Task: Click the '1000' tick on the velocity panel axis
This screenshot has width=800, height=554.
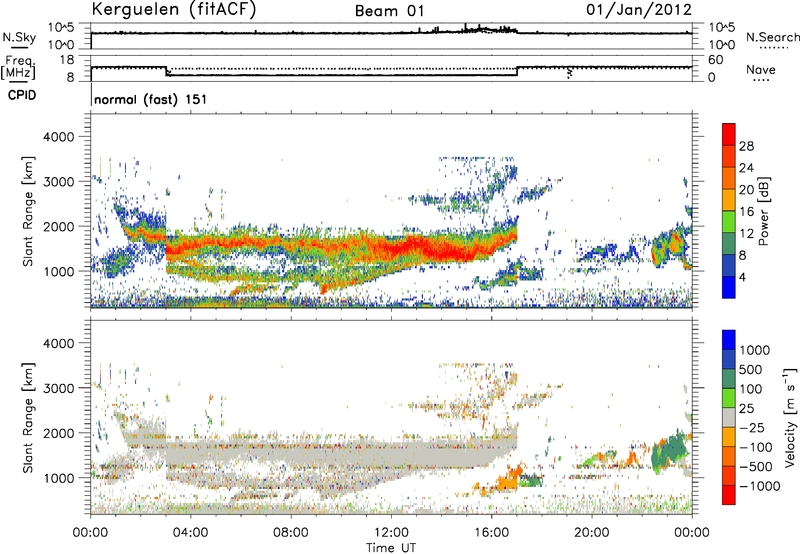Action: (x=58, y=478)
